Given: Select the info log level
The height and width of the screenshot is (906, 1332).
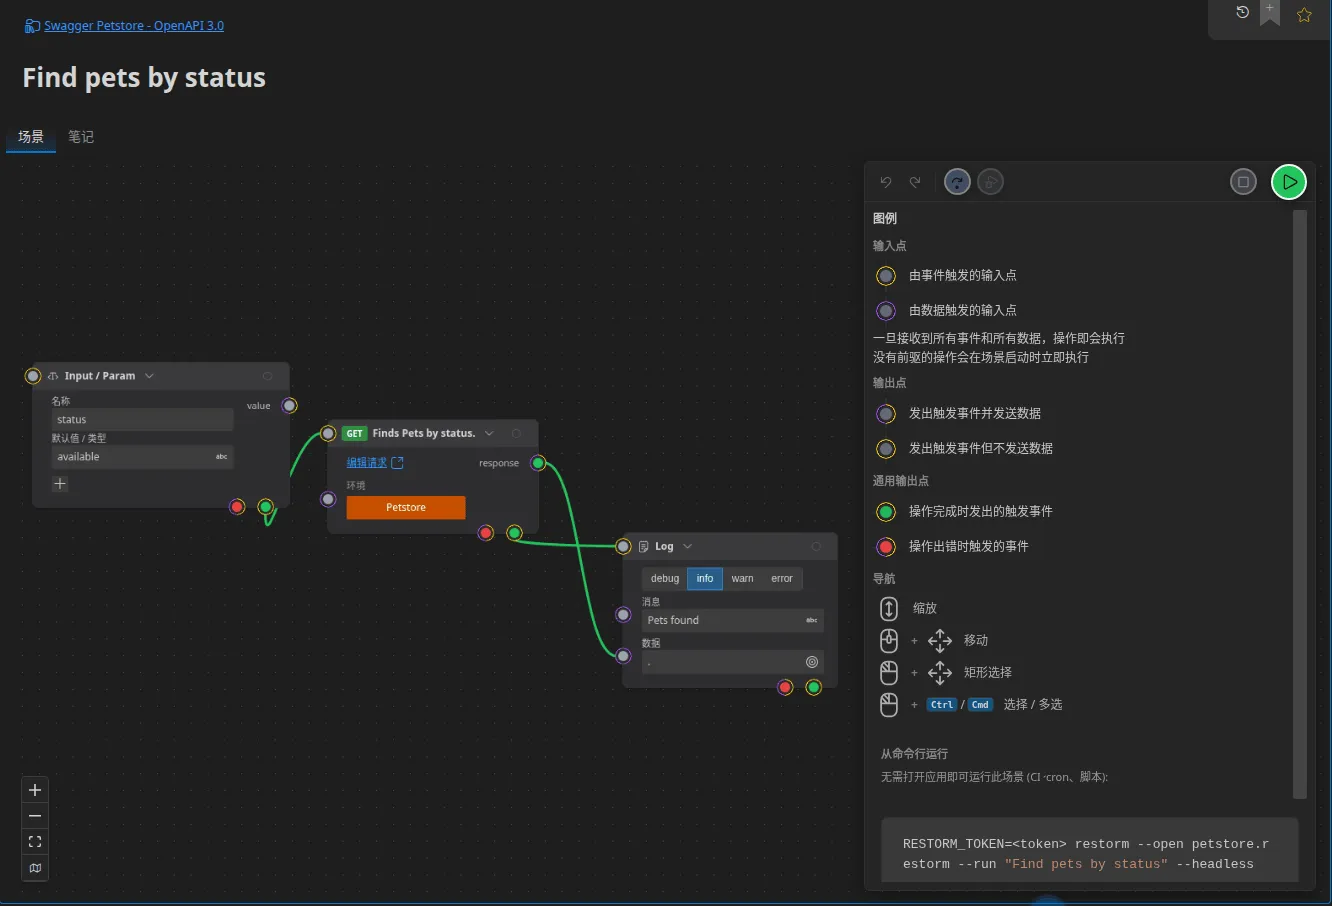Looking at the screenshot, I should (x=705, y=578).
